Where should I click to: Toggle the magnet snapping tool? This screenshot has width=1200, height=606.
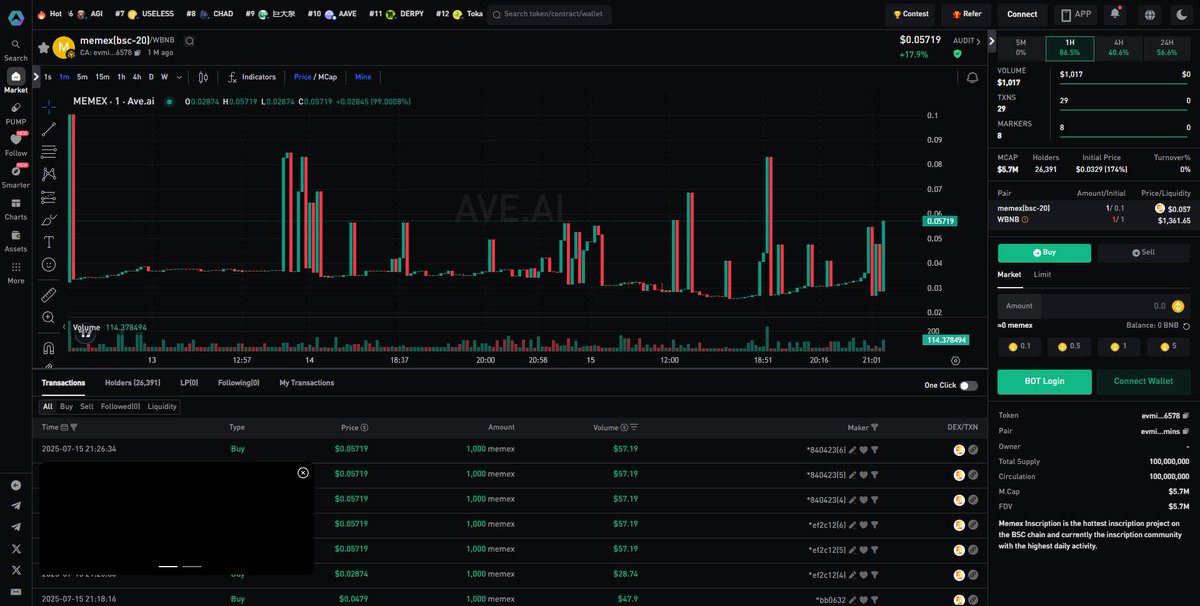[x=49, y=348]
